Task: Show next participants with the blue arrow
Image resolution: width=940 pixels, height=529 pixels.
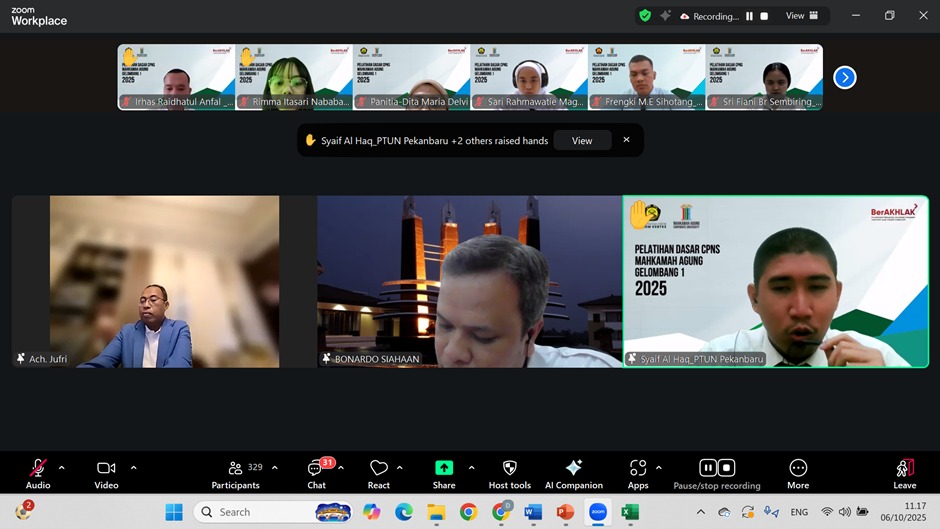Action: click(x=845, y=77)
